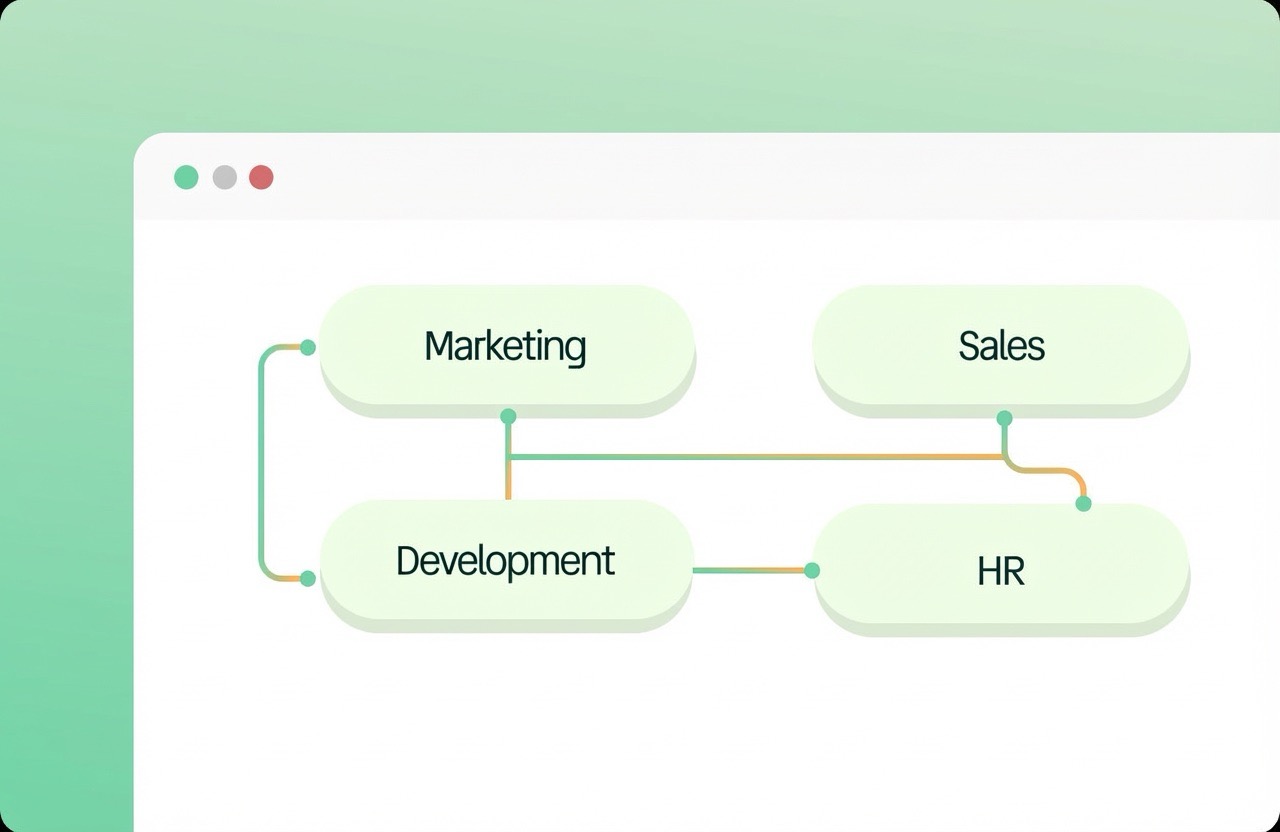This screenshot has height=832, width=1280.
Task: Click the window title bar
Action: (700, 177)
